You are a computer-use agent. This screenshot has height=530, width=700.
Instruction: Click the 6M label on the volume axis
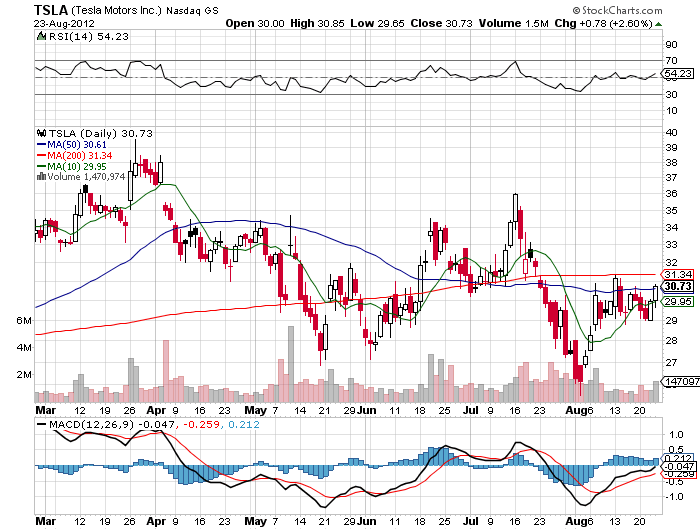tap(24, 321)
